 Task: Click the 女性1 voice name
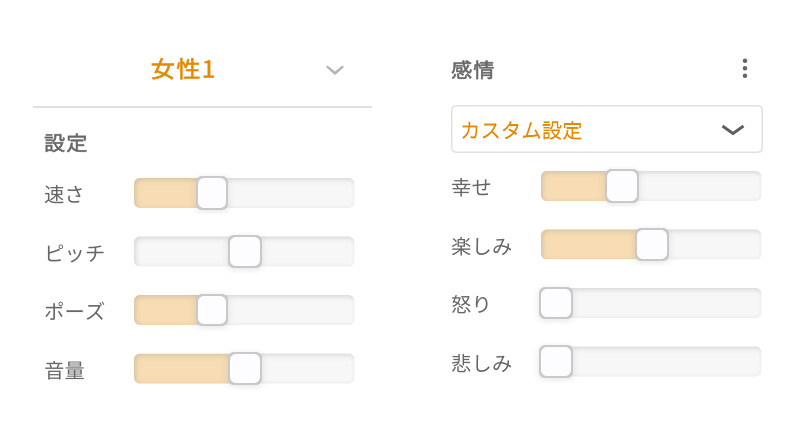pos(183,70)
